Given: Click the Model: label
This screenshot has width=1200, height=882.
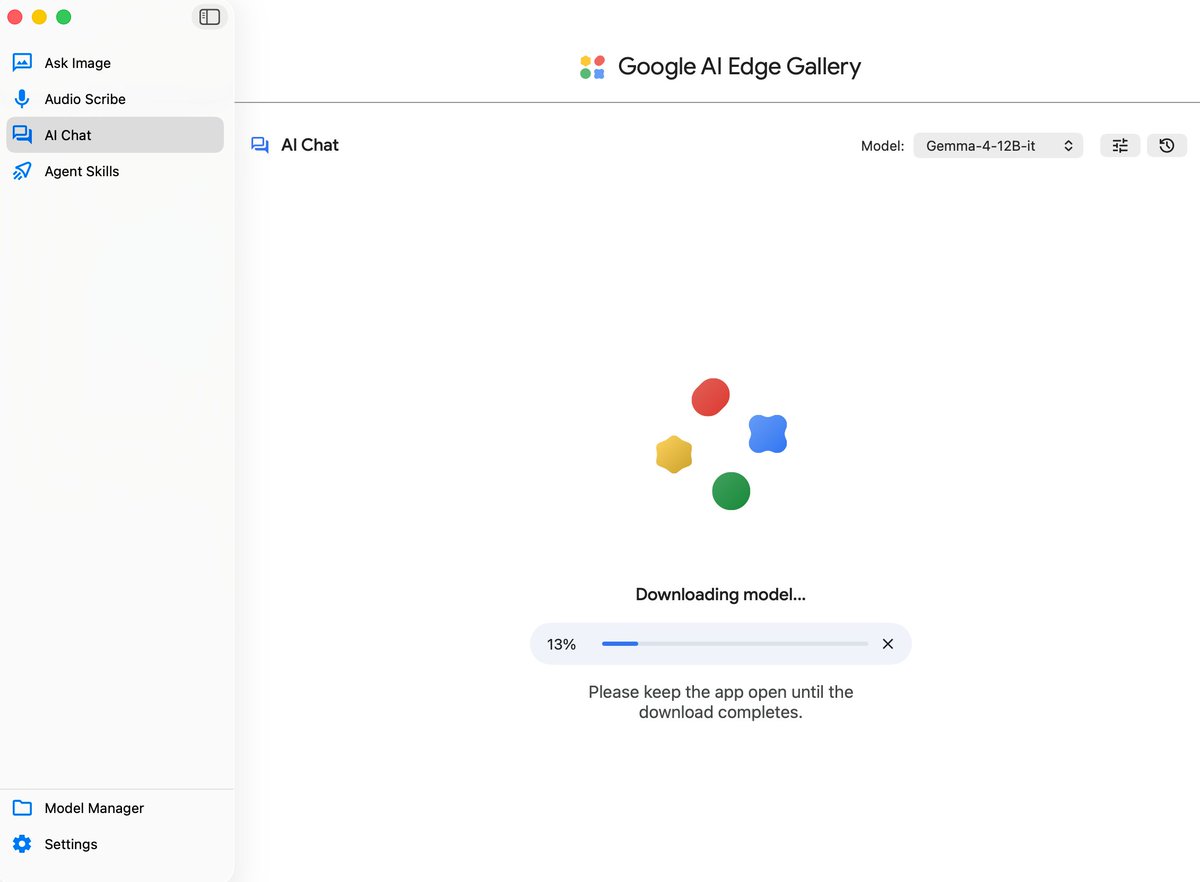Looking at the screenshot, I should pyautogui.click(x=882, y=146).
